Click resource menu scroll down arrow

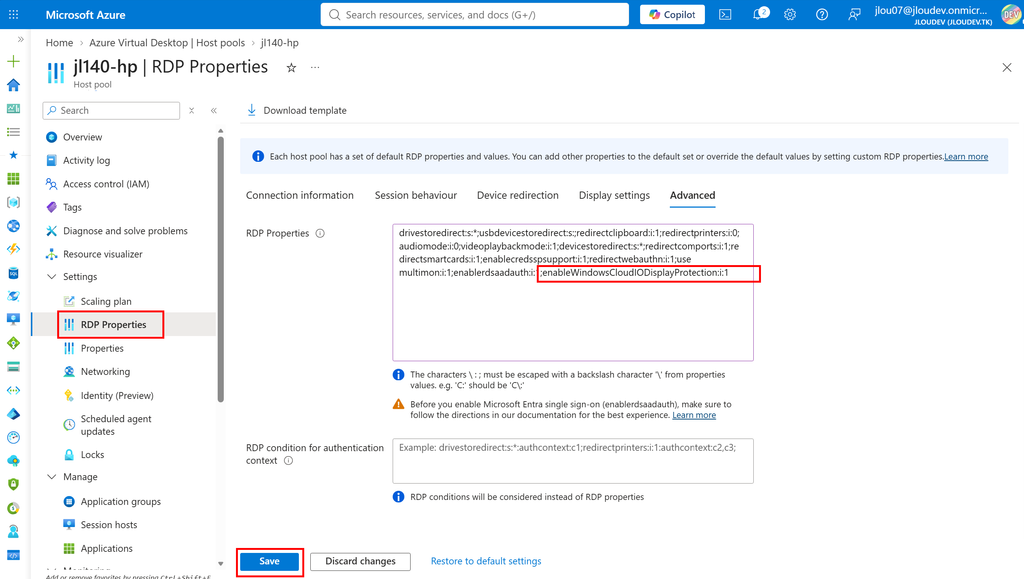[221, 564]
